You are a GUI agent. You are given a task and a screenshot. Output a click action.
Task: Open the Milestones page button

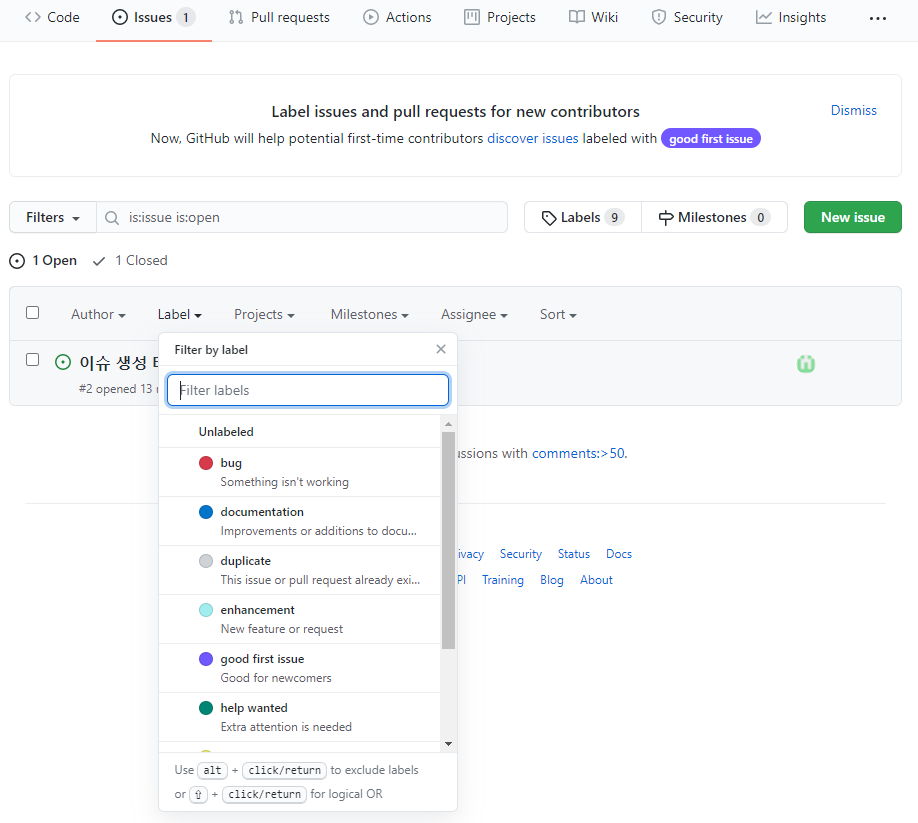714,217
